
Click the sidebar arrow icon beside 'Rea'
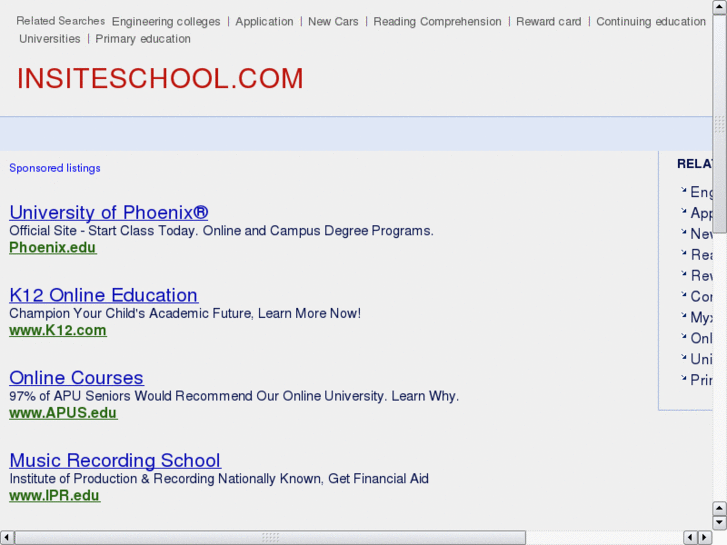(683, 252)
